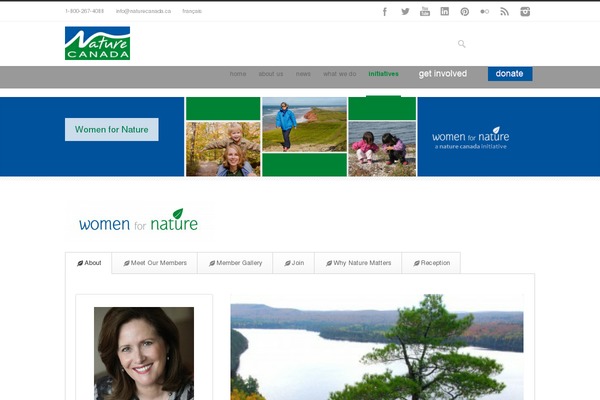Click banner photo of two children crouching
The image size is (600, 400).
pos(382,149)
